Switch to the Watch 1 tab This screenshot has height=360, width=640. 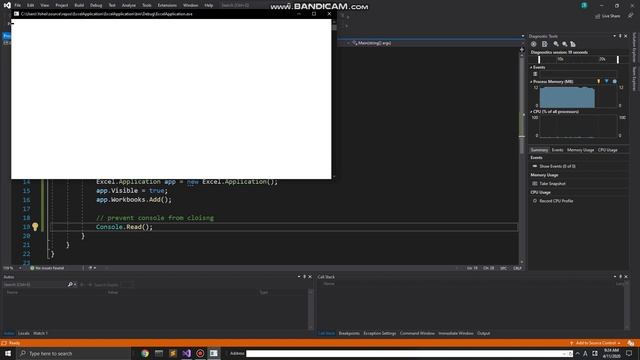40,333
